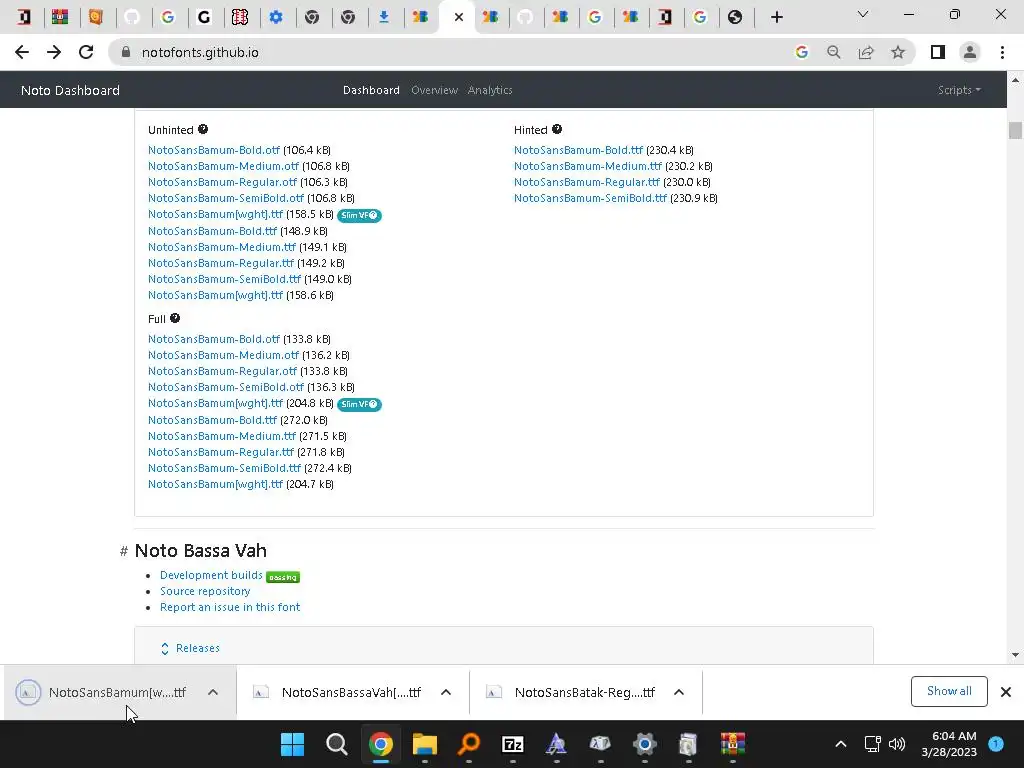The height and width of the screenshot is (768, 1024).
Task: Switch to the globe icon tab
Action: click(735, 17)
